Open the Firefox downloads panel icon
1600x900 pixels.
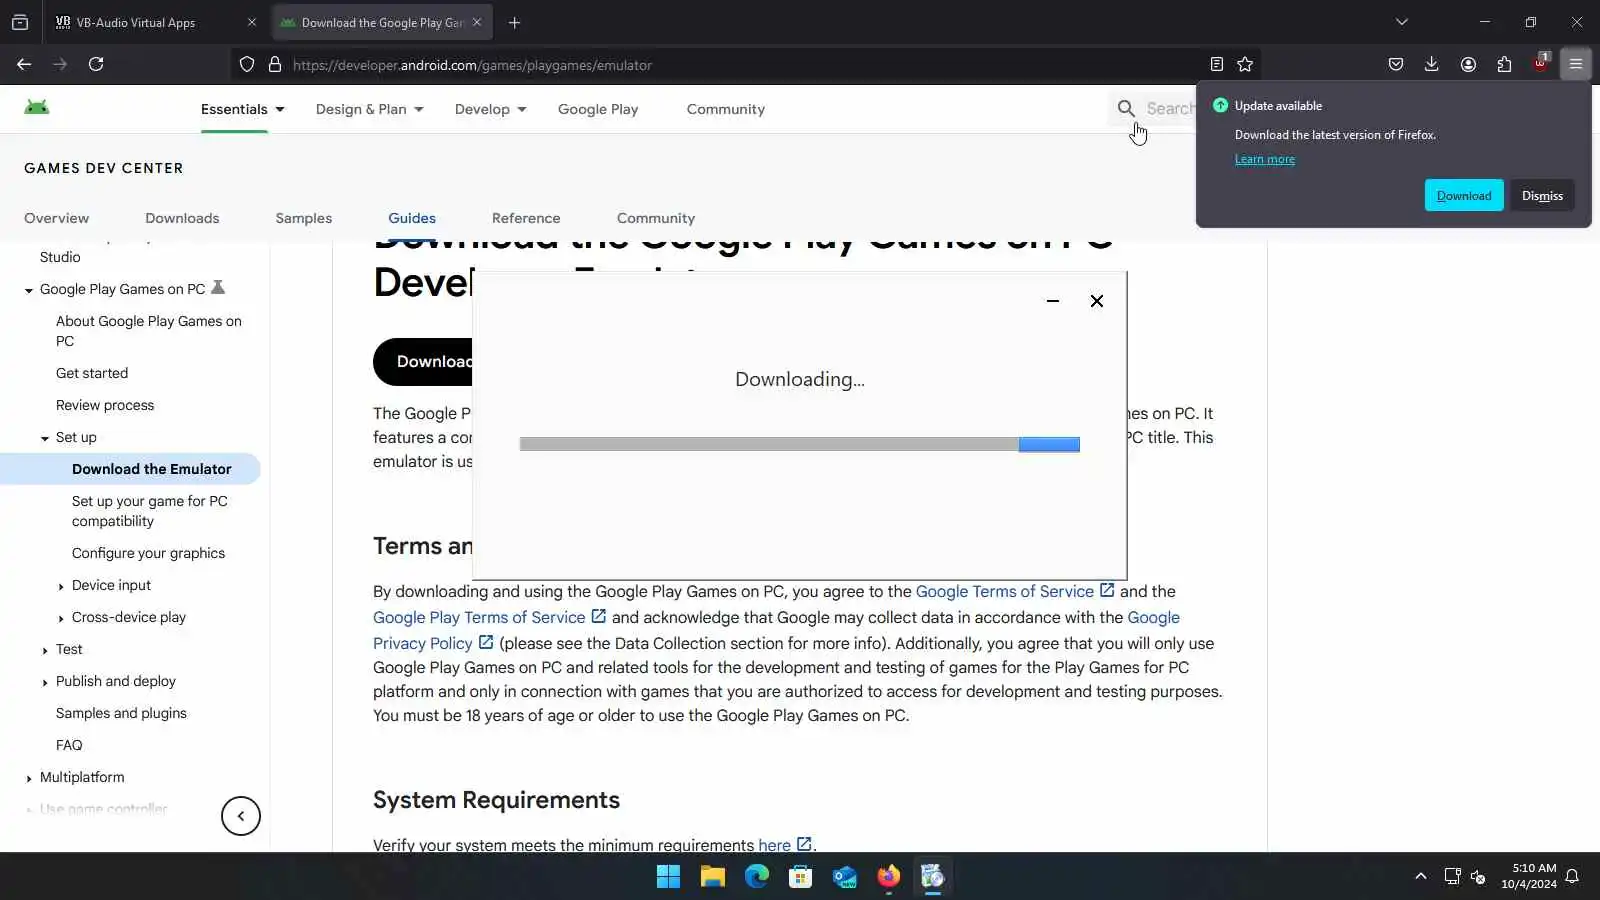(x=1432, y=64)
